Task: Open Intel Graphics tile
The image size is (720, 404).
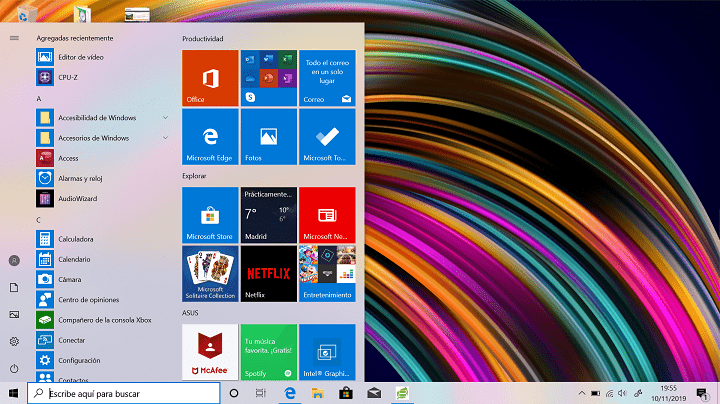Action: click(x=327, y=352)
